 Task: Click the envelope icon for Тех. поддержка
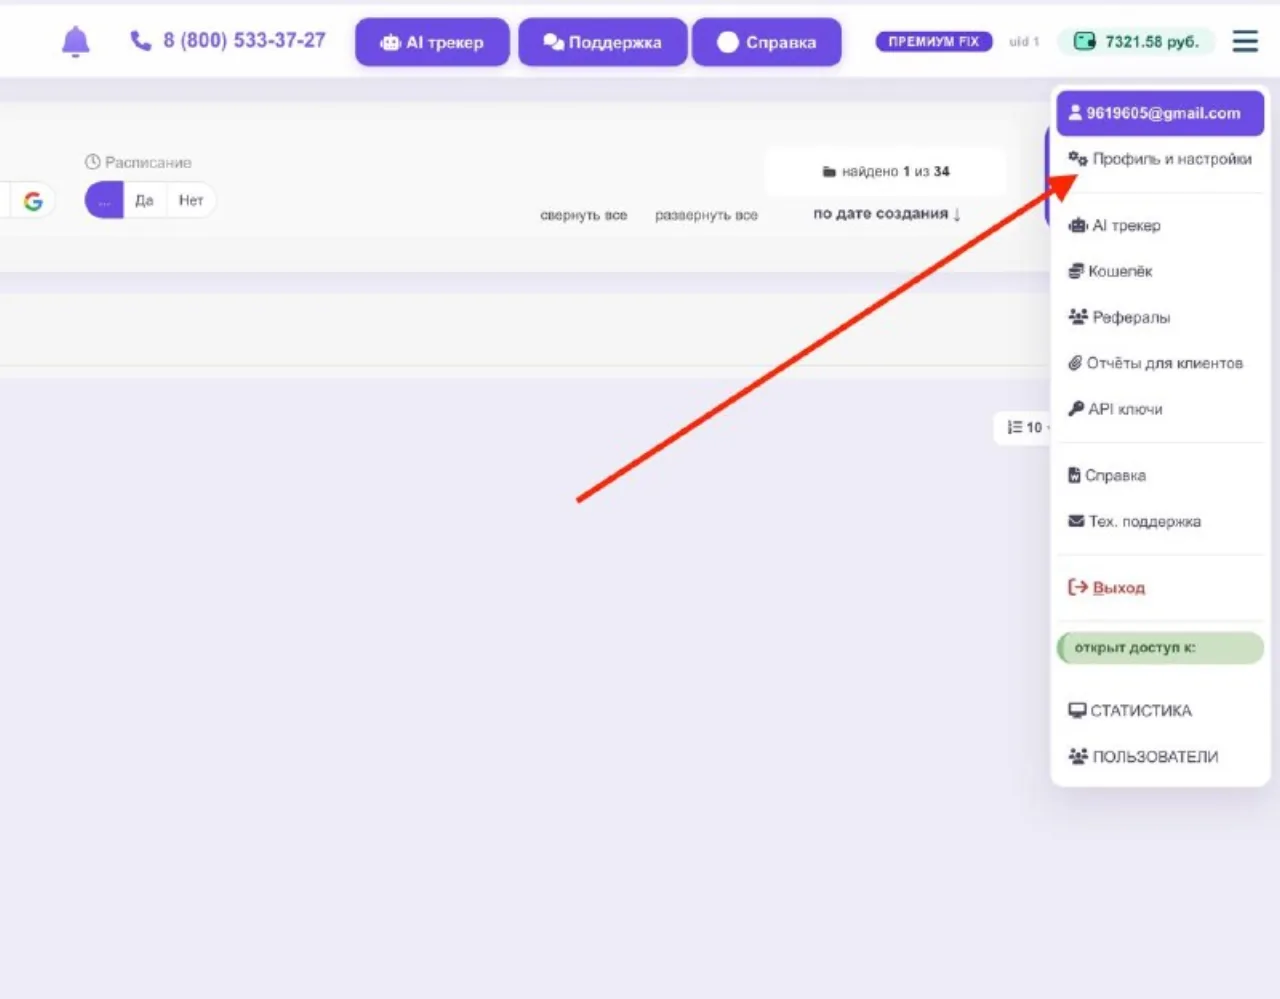(x=1076, y=521)
